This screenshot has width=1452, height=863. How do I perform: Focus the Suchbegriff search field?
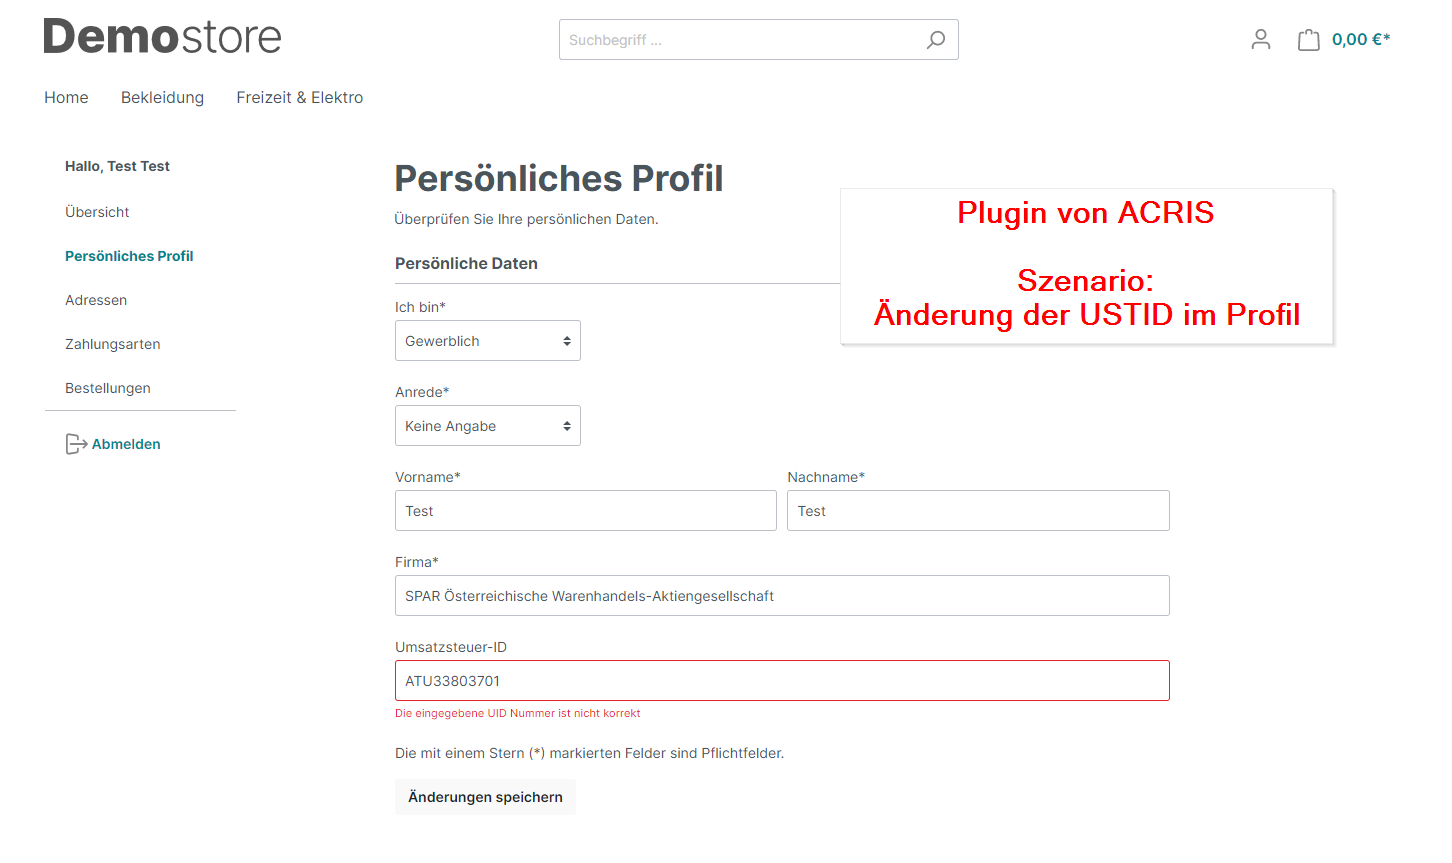tap(740, 40)
